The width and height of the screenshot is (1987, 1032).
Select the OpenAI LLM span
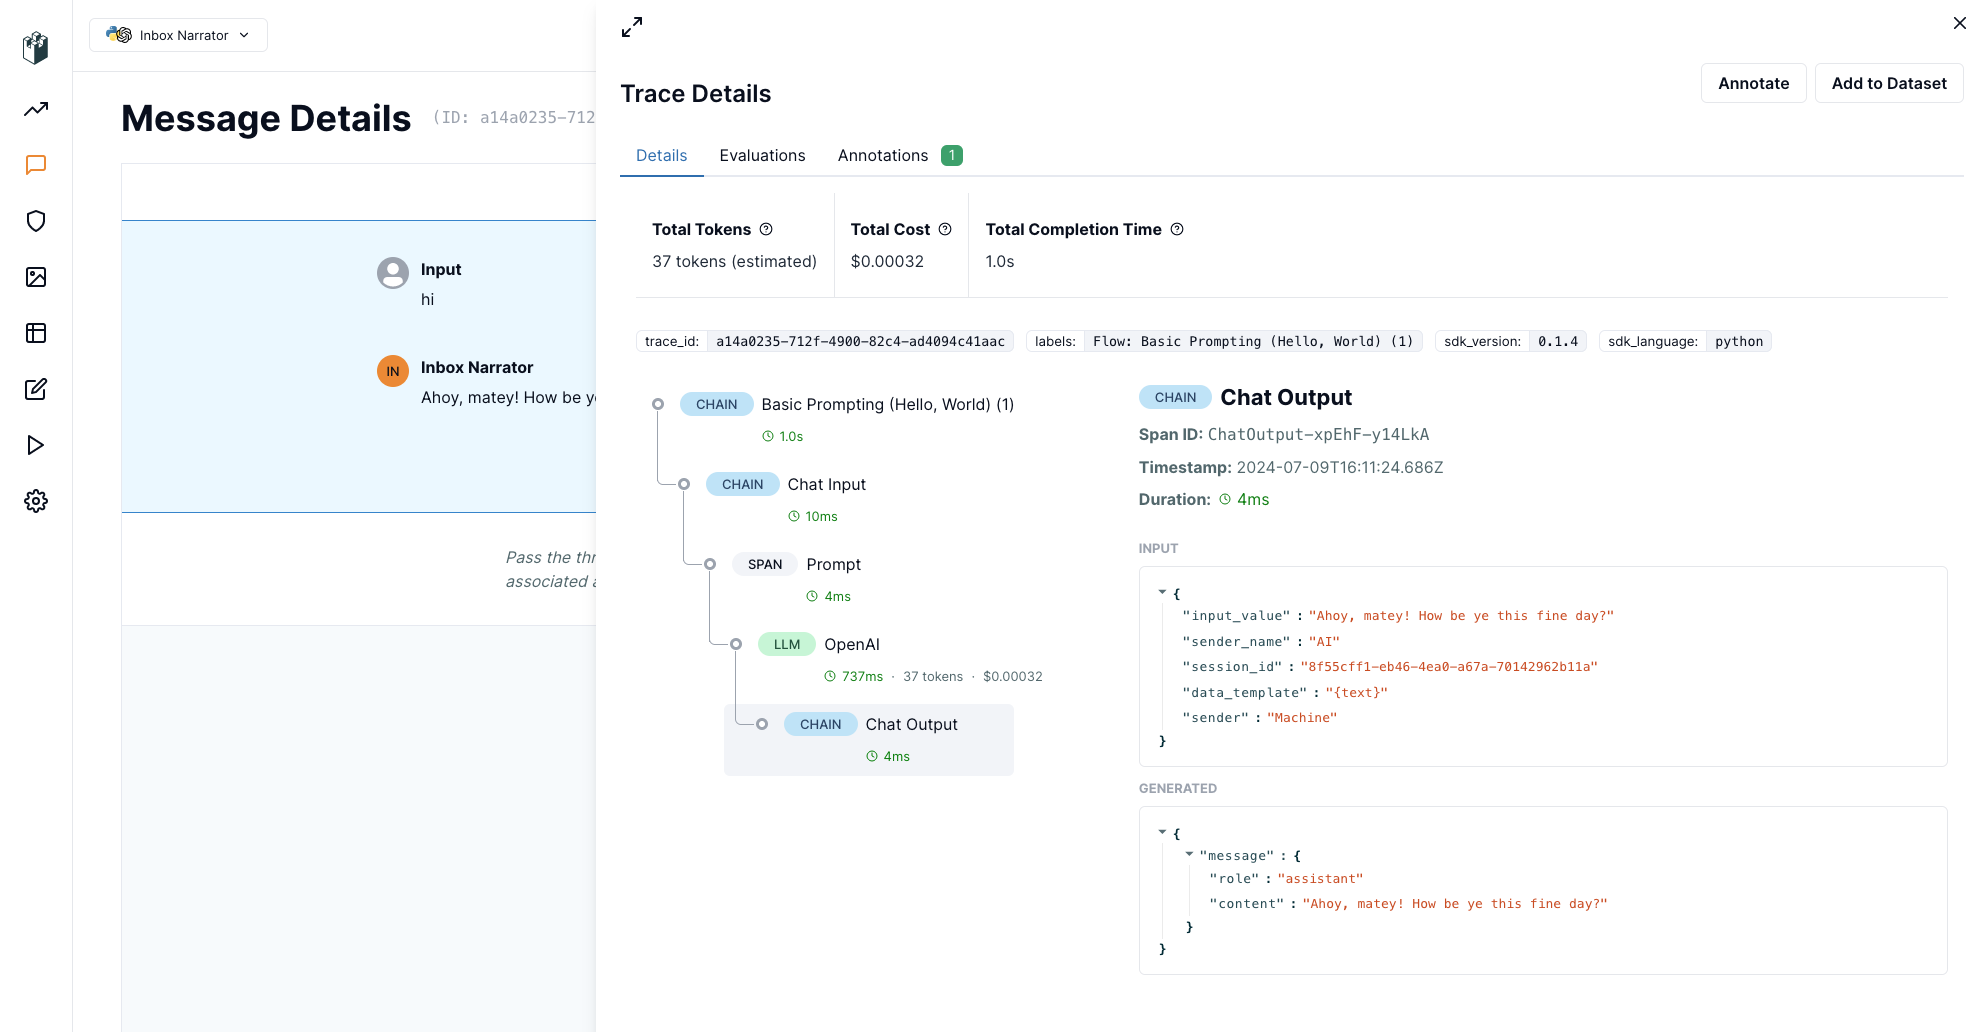(851, 644)
